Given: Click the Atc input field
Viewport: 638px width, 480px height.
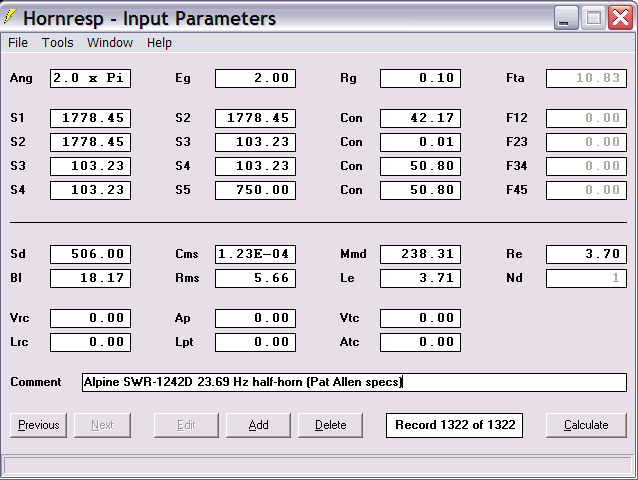Looking at the screenshot, I should pyautogui.click(x=420, y=342).
